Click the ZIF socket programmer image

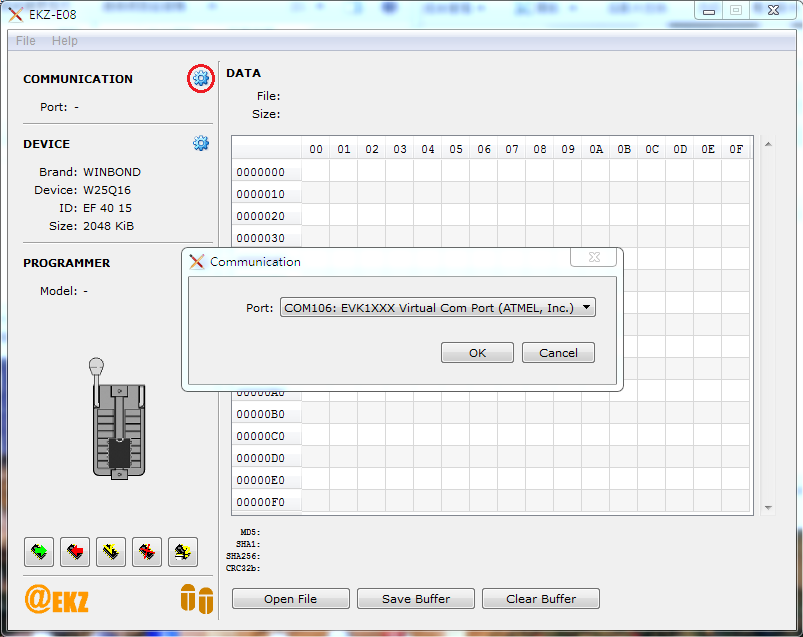(x=118, y=420)
